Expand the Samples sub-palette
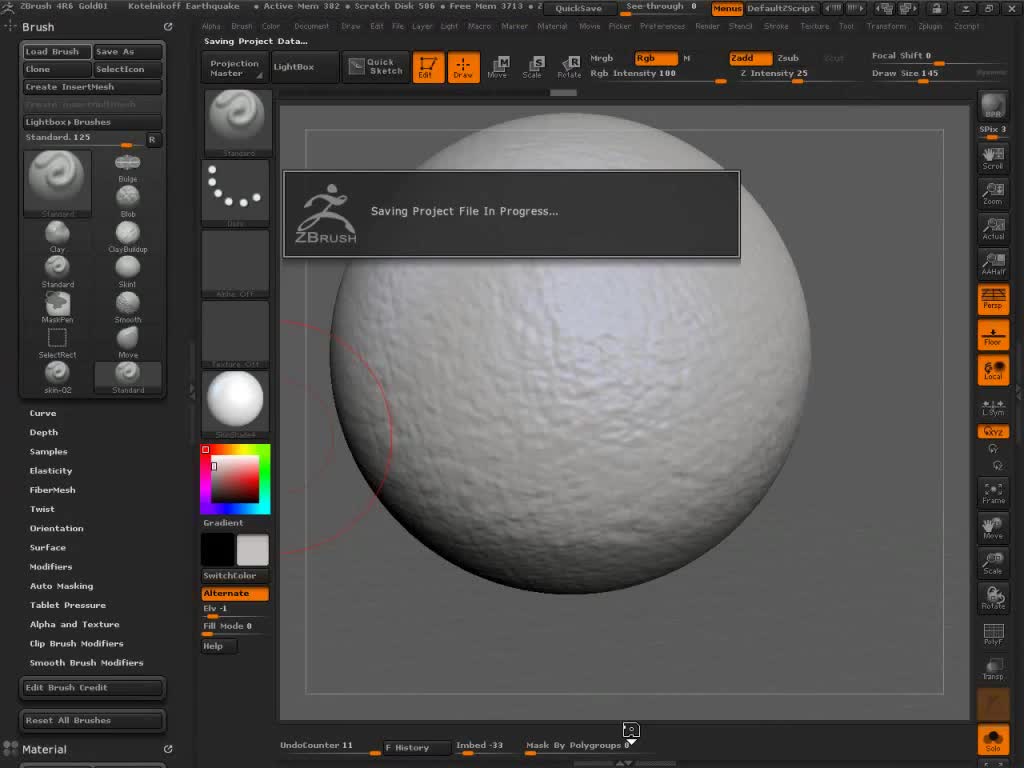Viewport: 1024px width, 768px height. tap(48, 452)
